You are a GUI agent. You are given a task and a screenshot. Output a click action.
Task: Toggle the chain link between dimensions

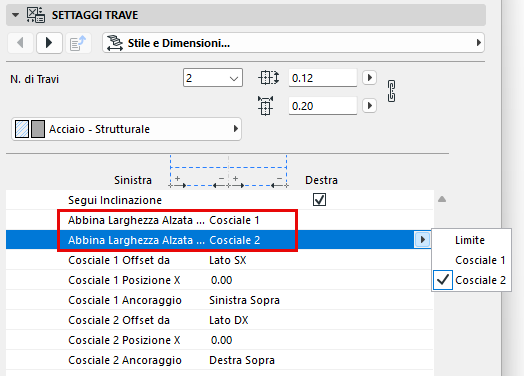pyautogui.click(x=392, y=91)
